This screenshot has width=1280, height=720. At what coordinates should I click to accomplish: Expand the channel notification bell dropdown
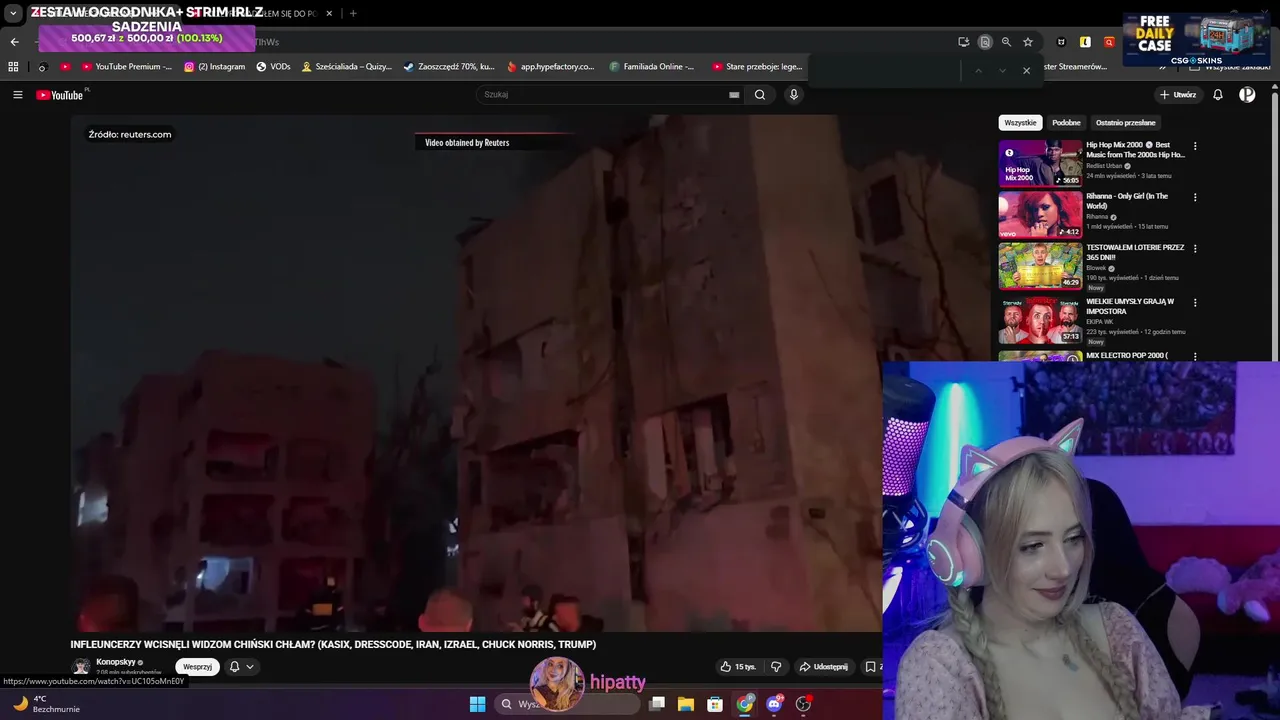(241, 667)
